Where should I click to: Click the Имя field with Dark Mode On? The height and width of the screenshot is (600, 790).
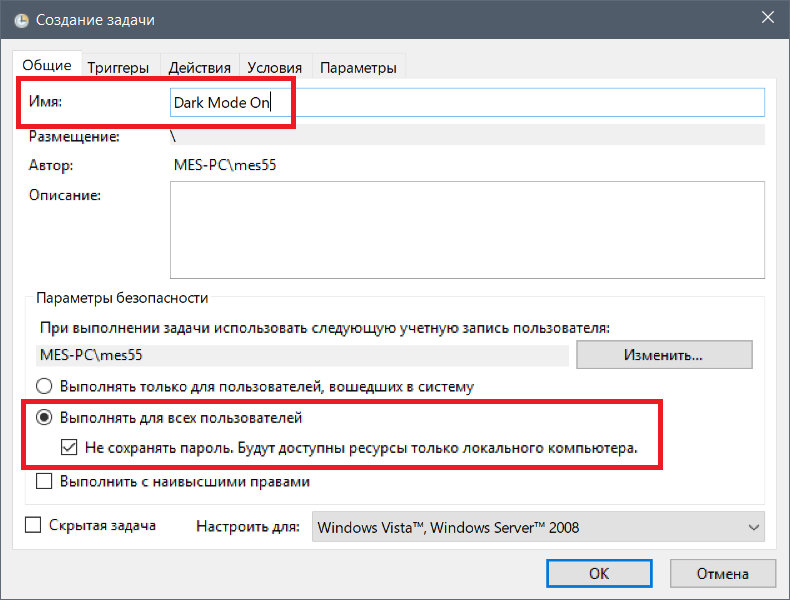467,102
